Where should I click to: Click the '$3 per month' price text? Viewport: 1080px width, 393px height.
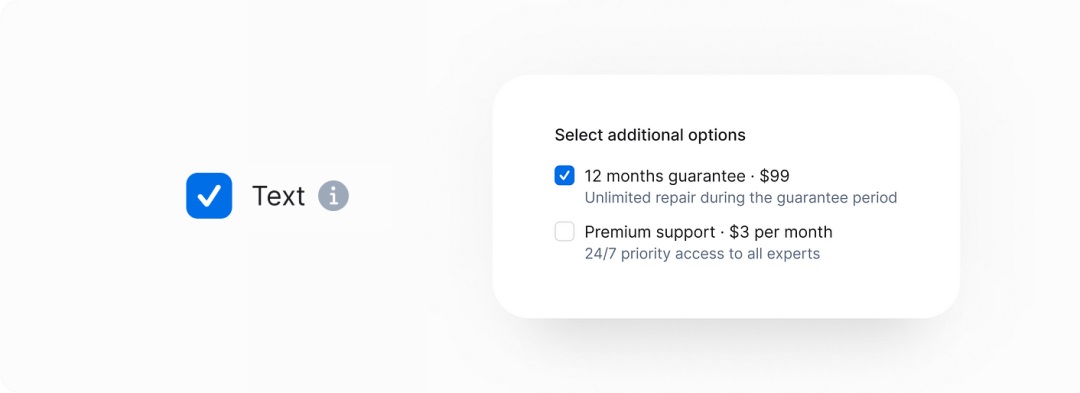[781, 233]
